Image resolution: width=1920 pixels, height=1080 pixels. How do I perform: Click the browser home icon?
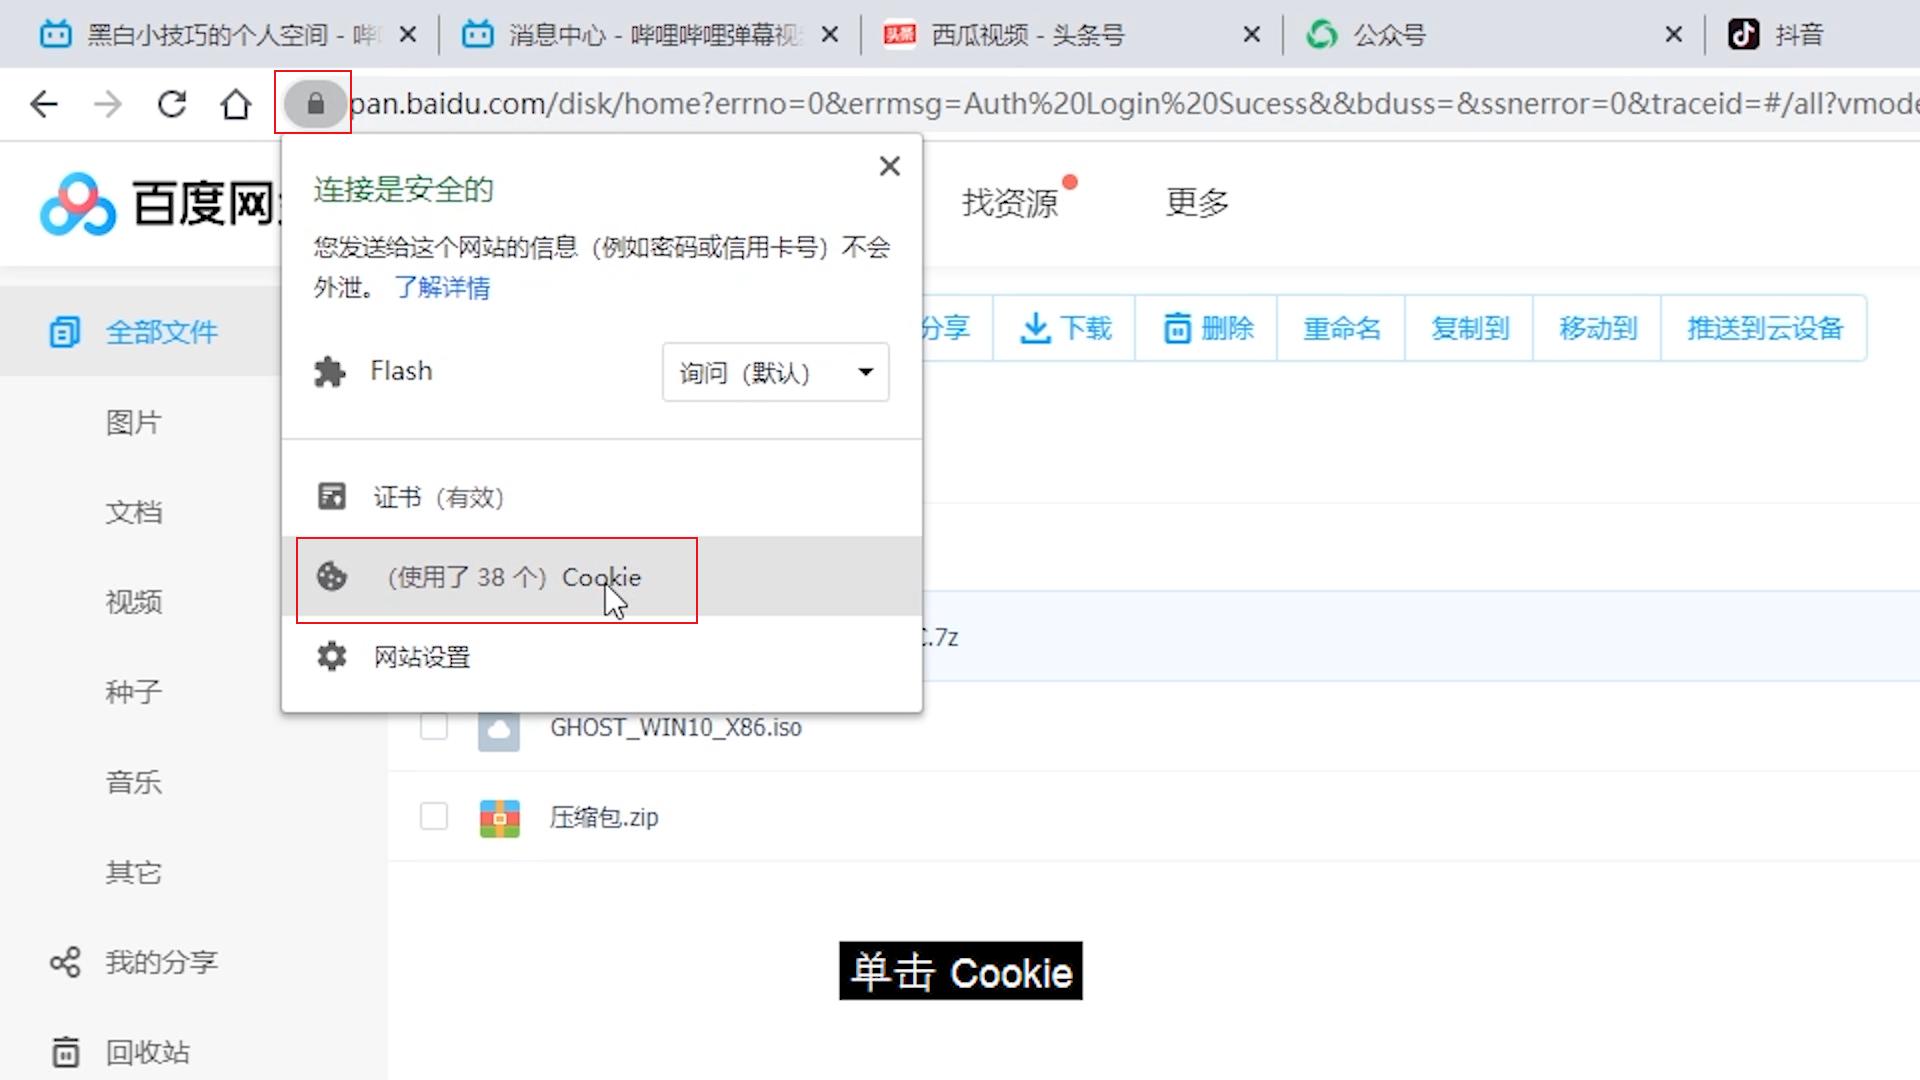[x=235, y=103]
